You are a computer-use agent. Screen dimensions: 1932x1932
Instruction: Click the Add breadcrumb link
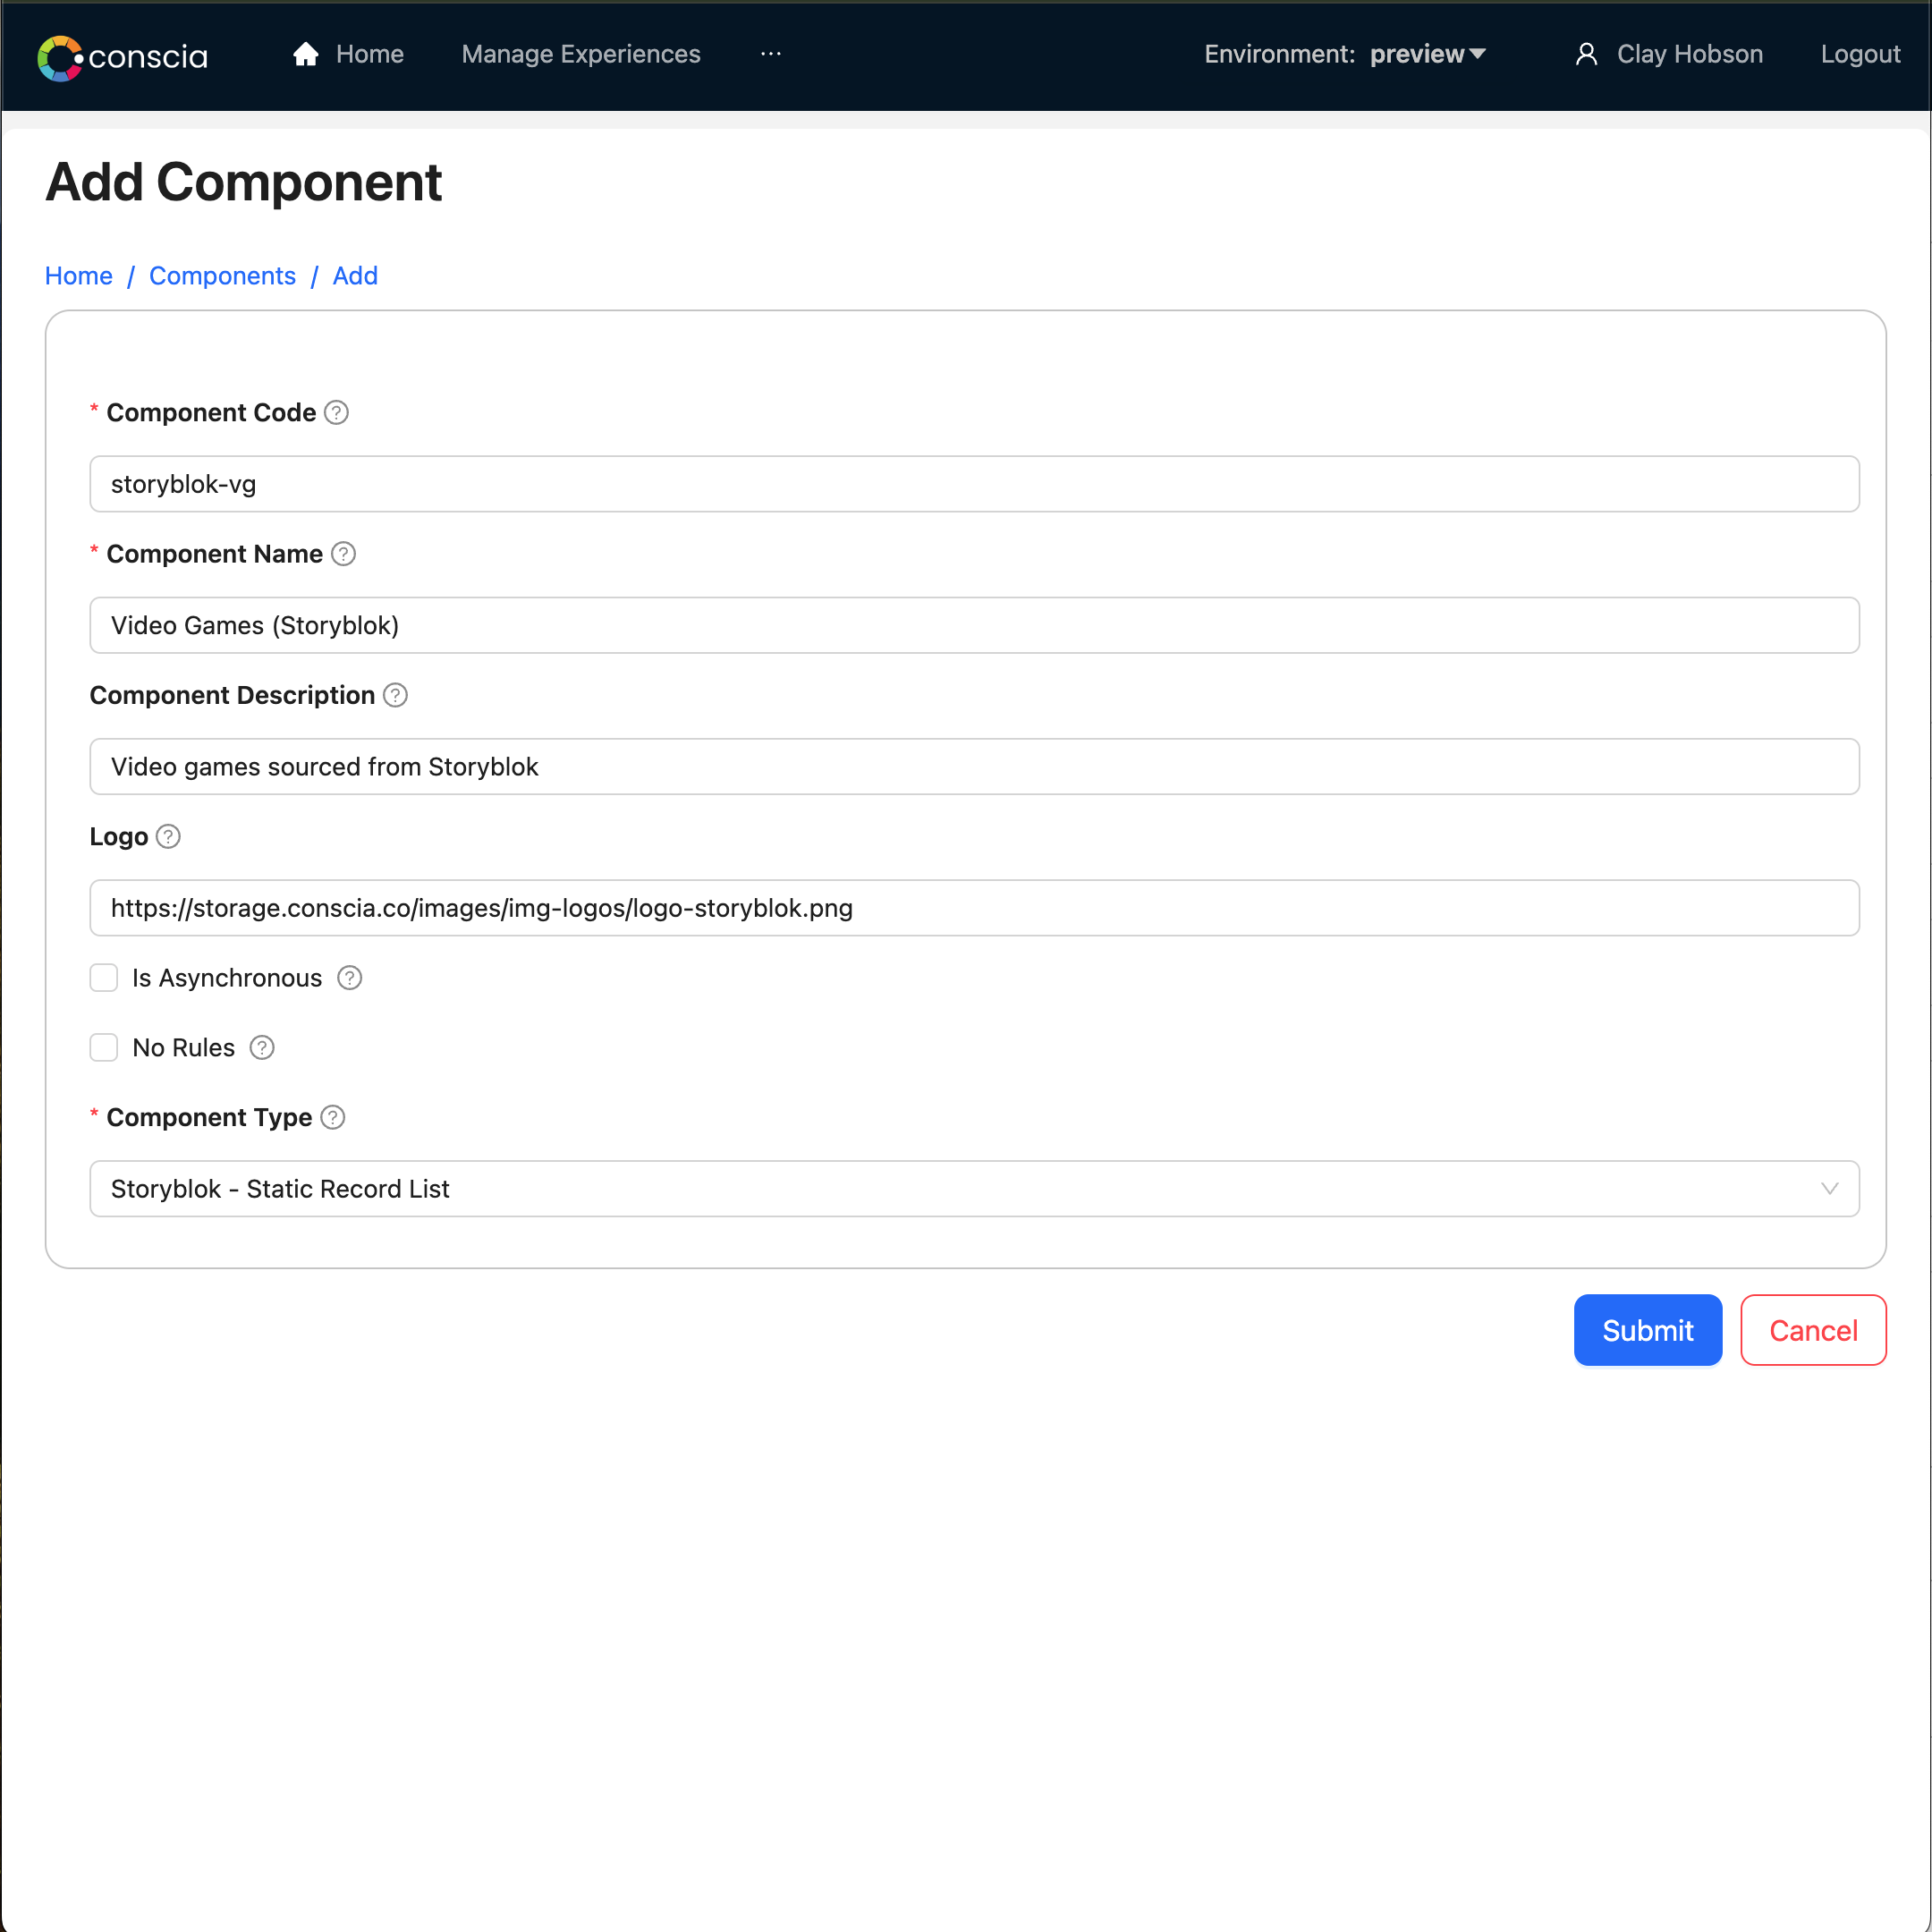(355, 276)
